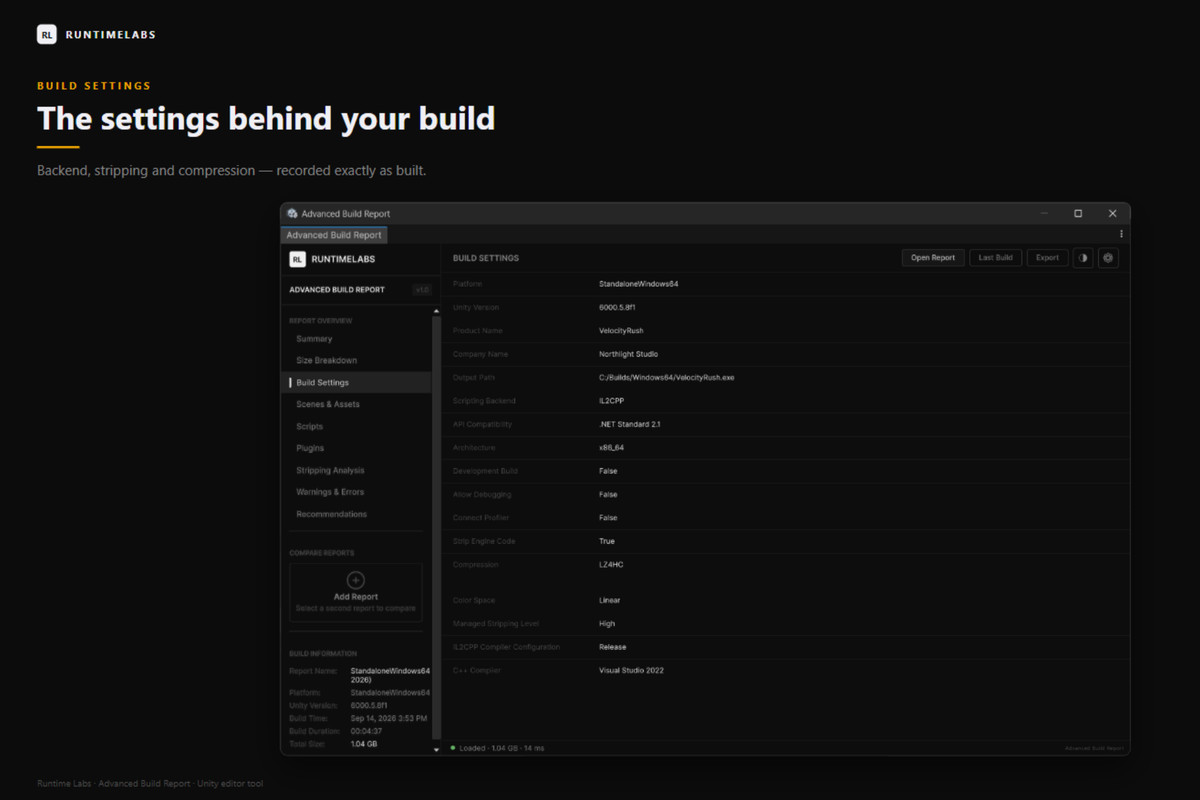The width and height of the screenshot is (1200, 800).
Task: Click the Release compiler configuration value
Action: click(x=612, y=647)
